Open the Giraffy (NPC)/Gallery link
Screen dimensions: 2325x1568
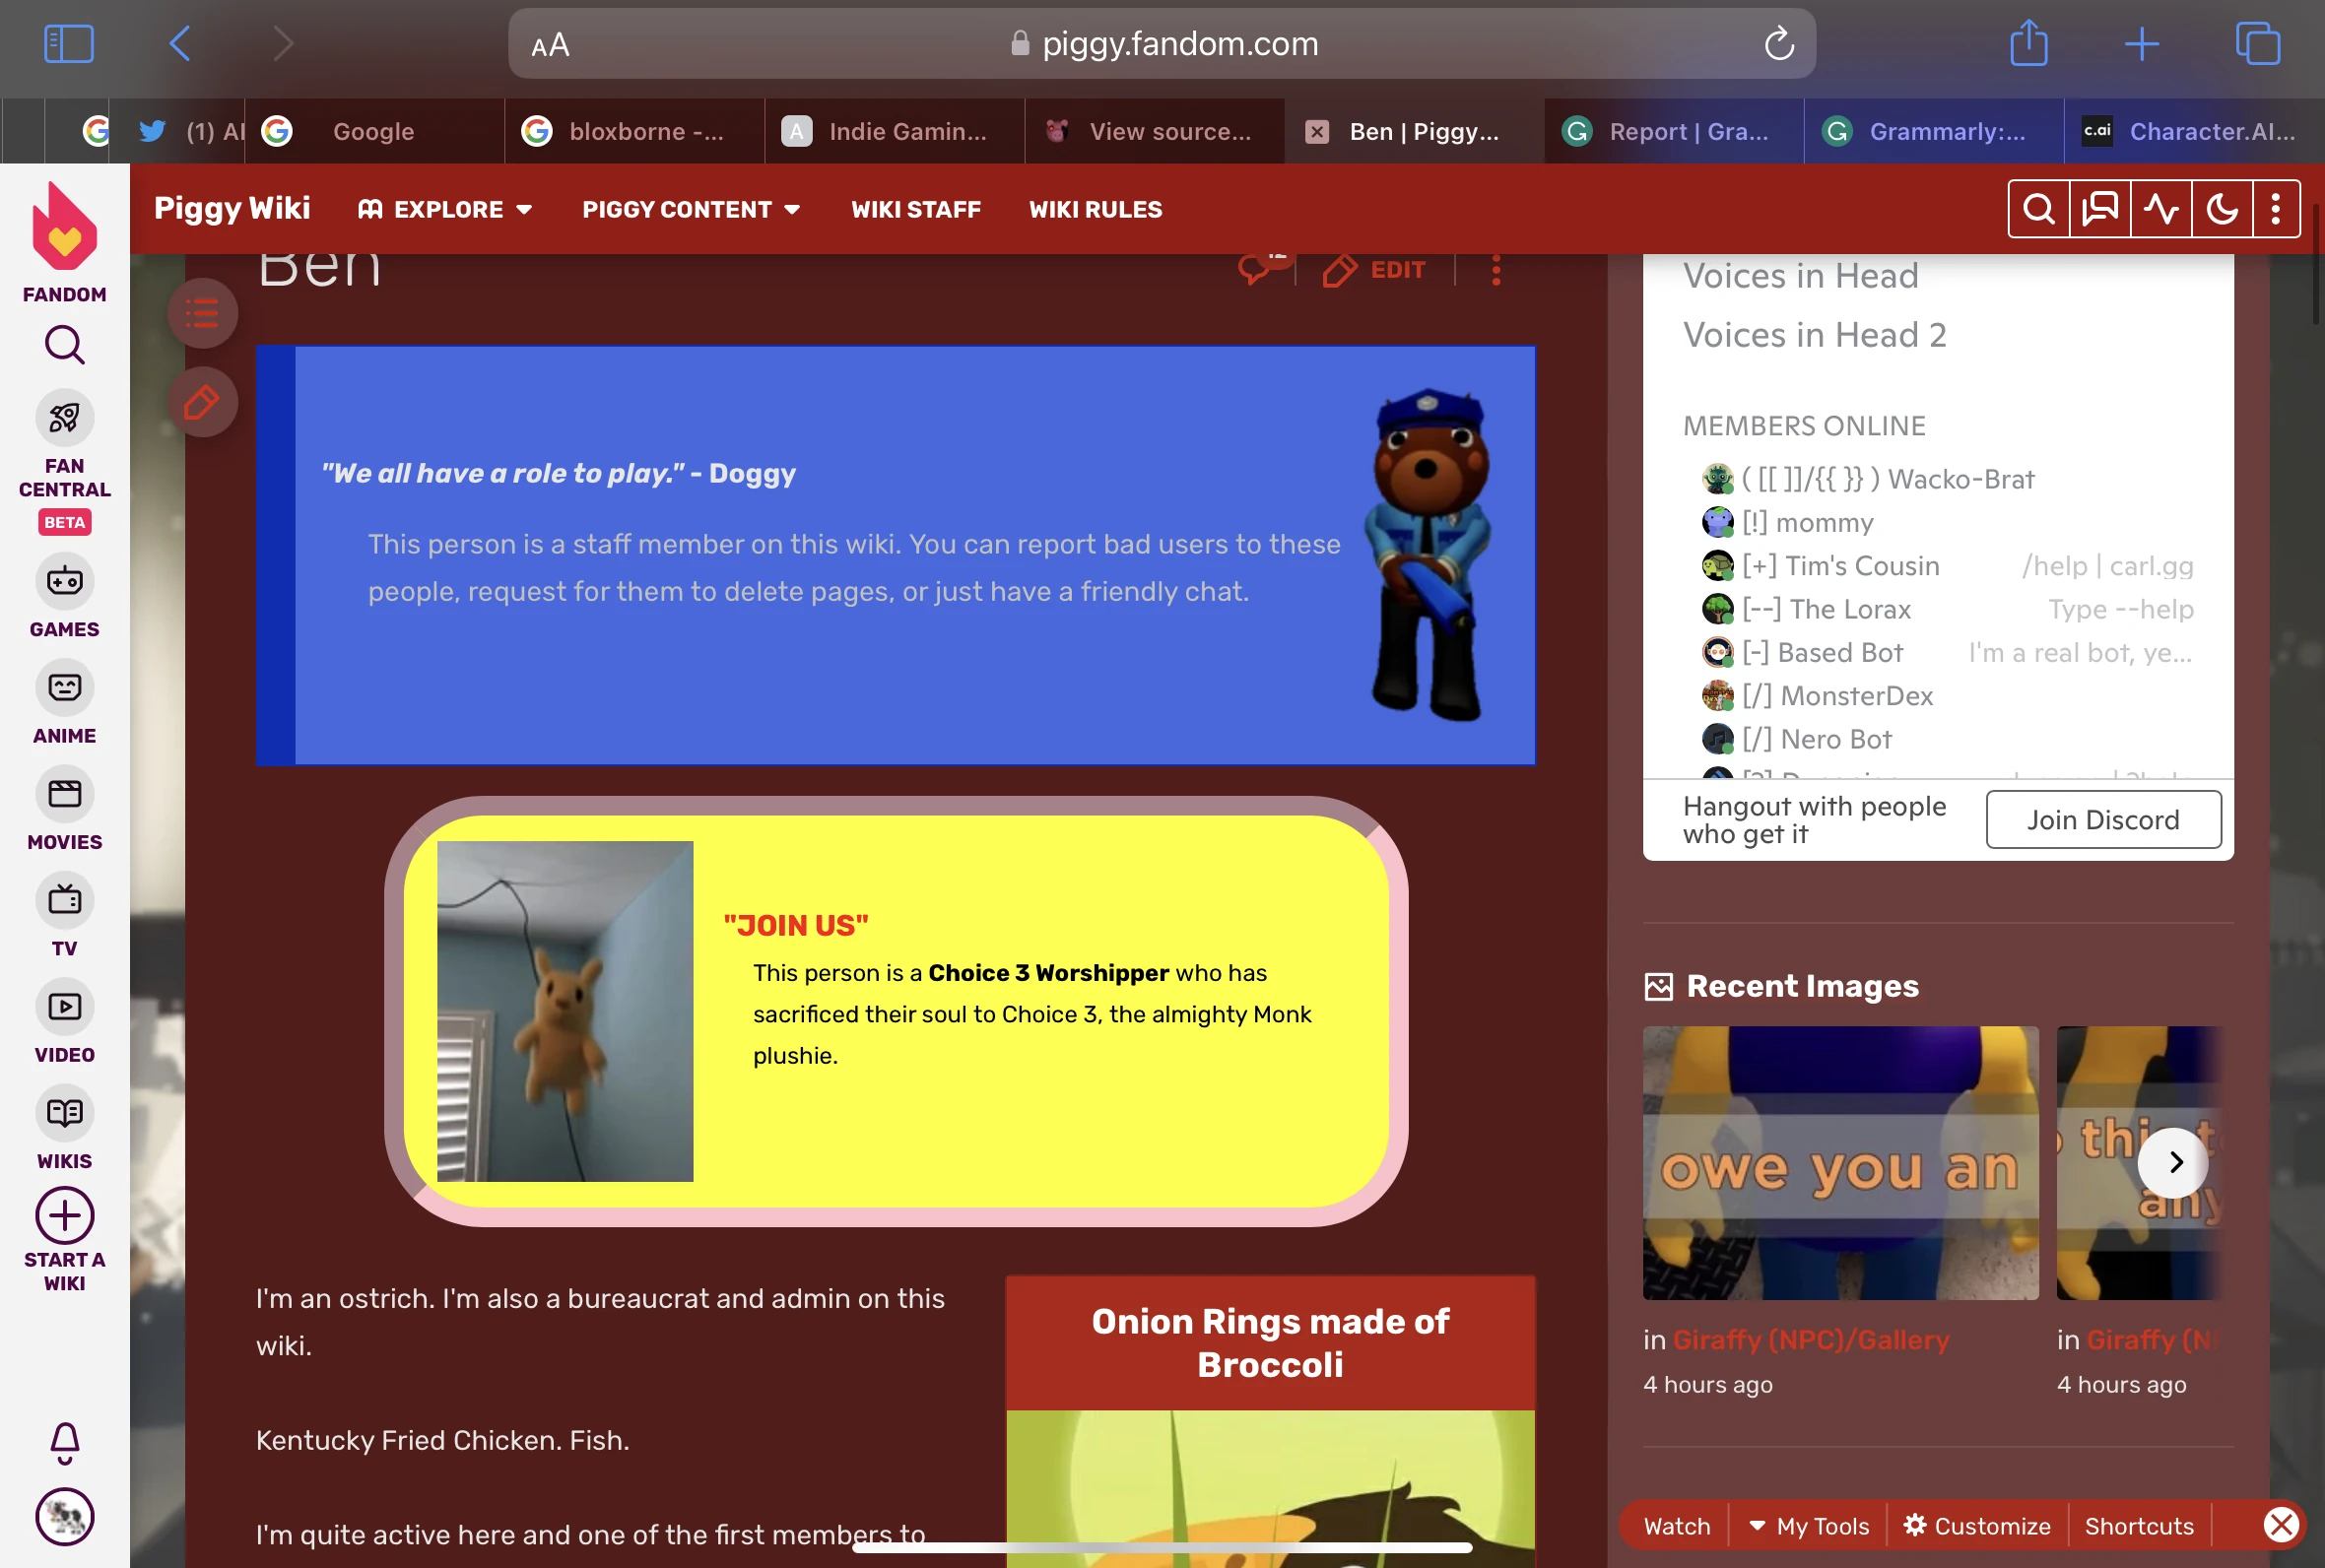tap(1810, 1340)
